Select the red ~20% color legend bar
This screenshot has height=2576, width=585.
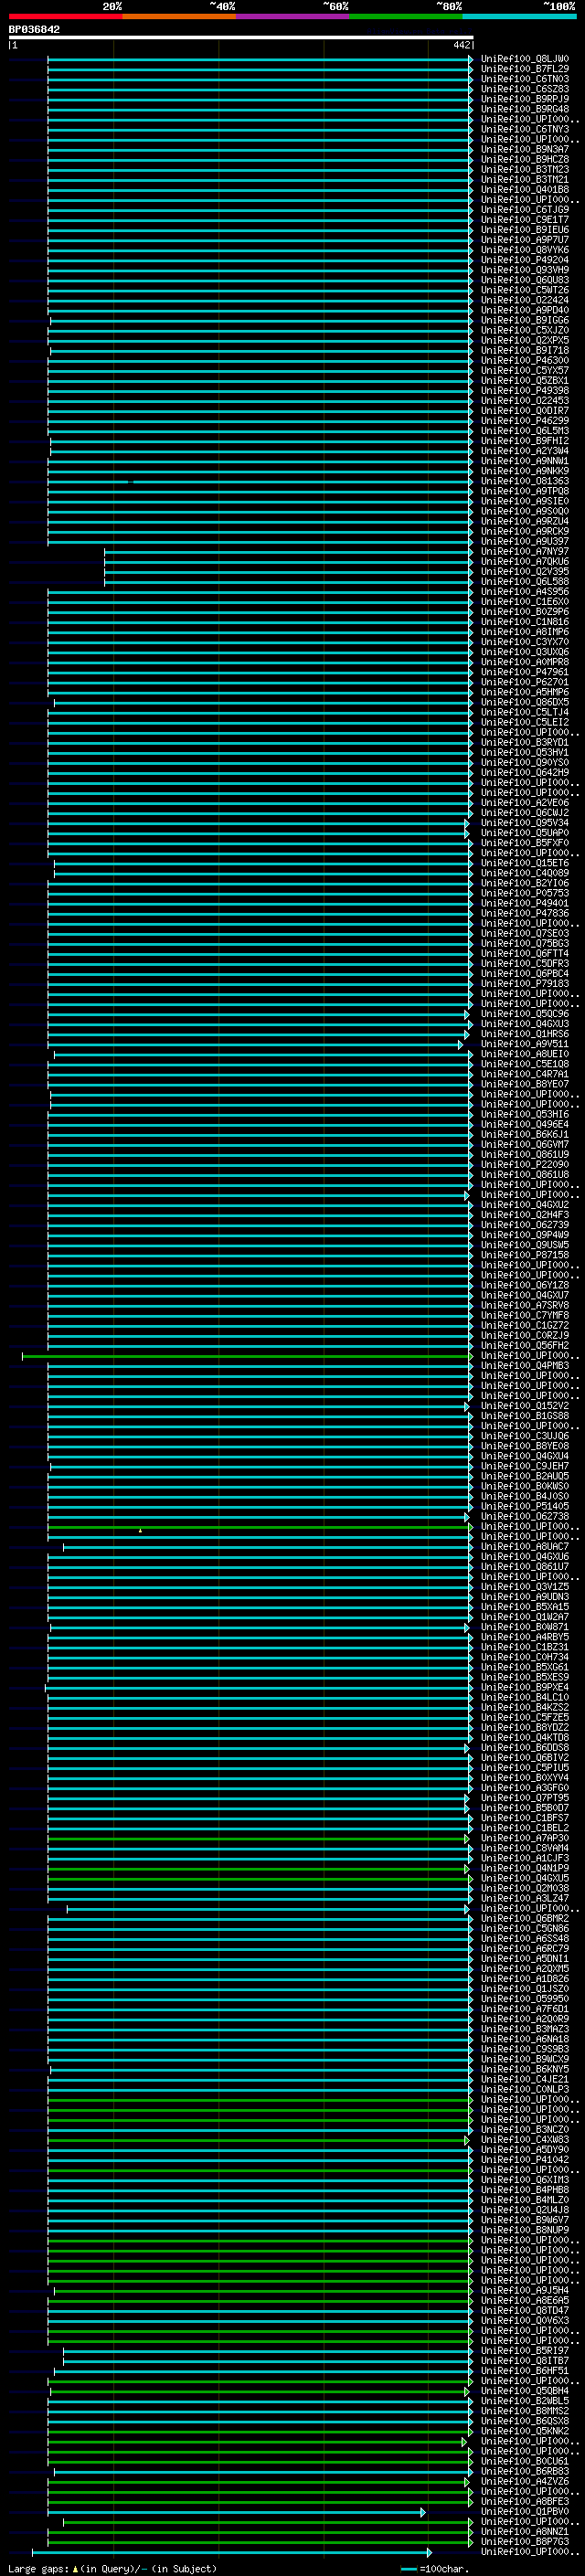[65, 16]
